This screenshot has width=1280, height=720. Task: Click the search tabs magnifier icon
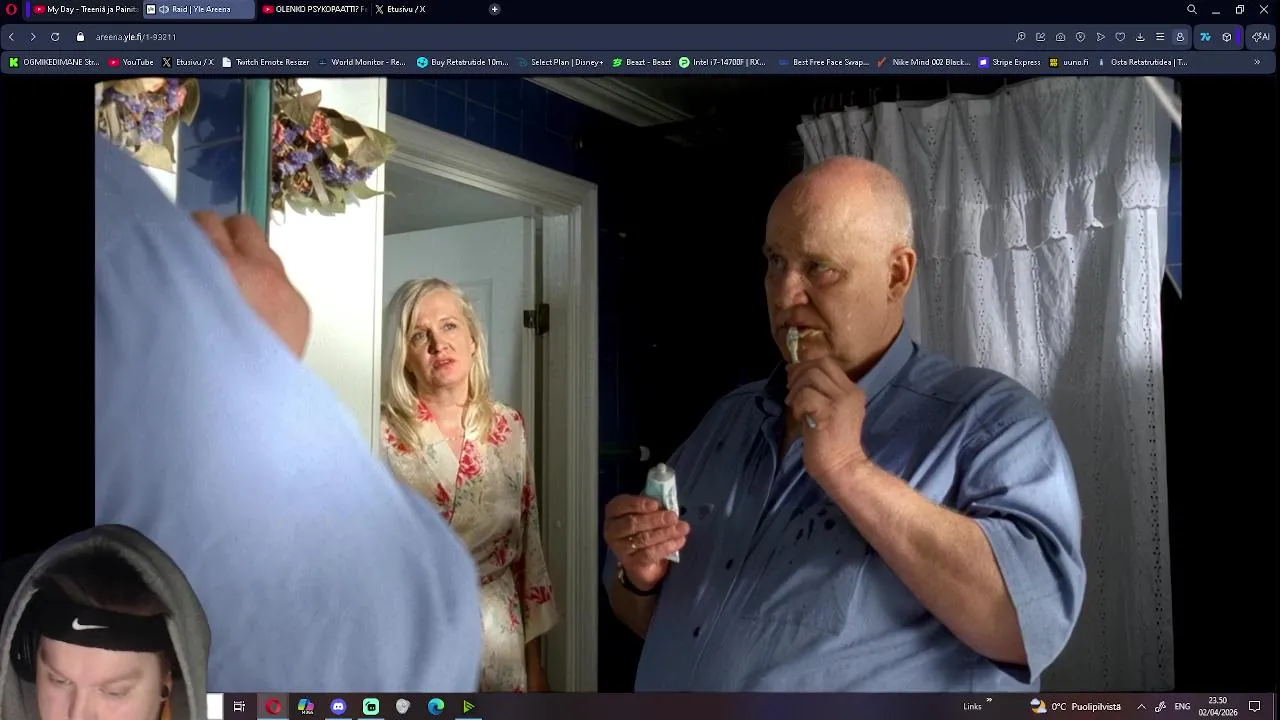point(1191,9)
